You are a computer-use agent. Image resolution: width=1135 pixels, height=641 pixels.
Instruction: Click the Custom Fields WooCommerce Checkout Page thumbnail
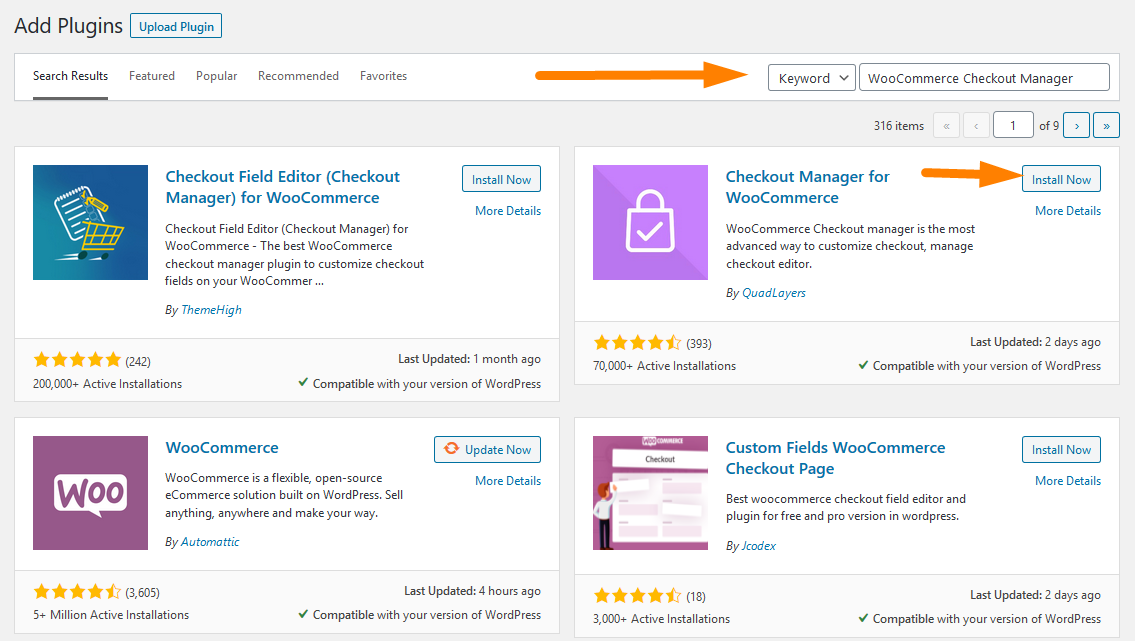point(650,493)
